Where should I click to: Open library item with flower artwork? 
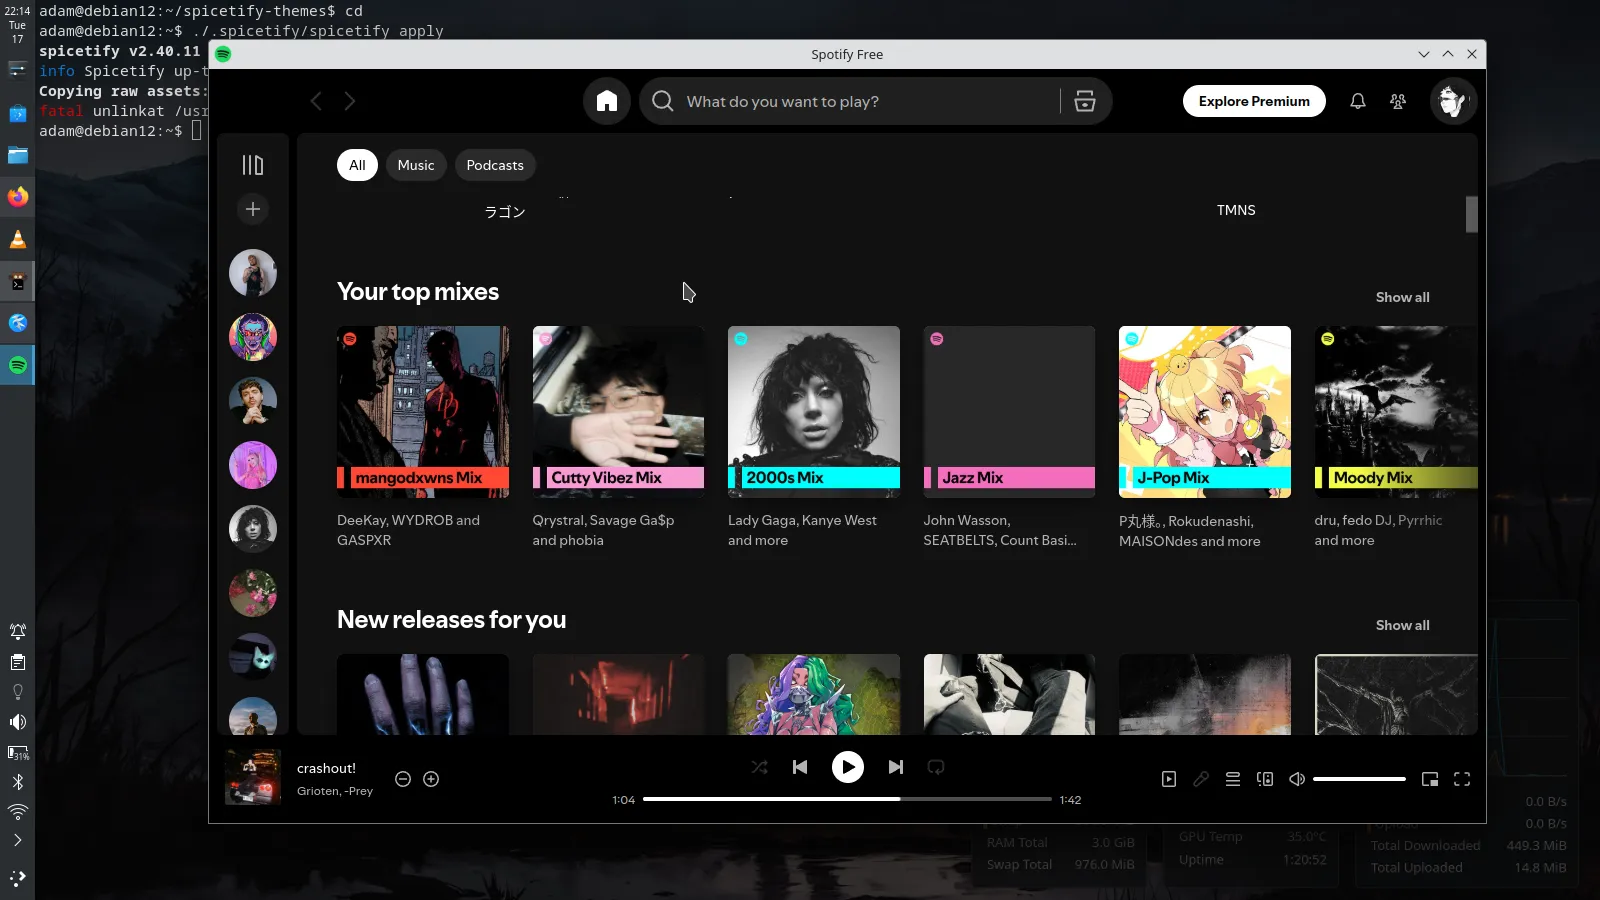pyautogui.click(x=253, y=593)
